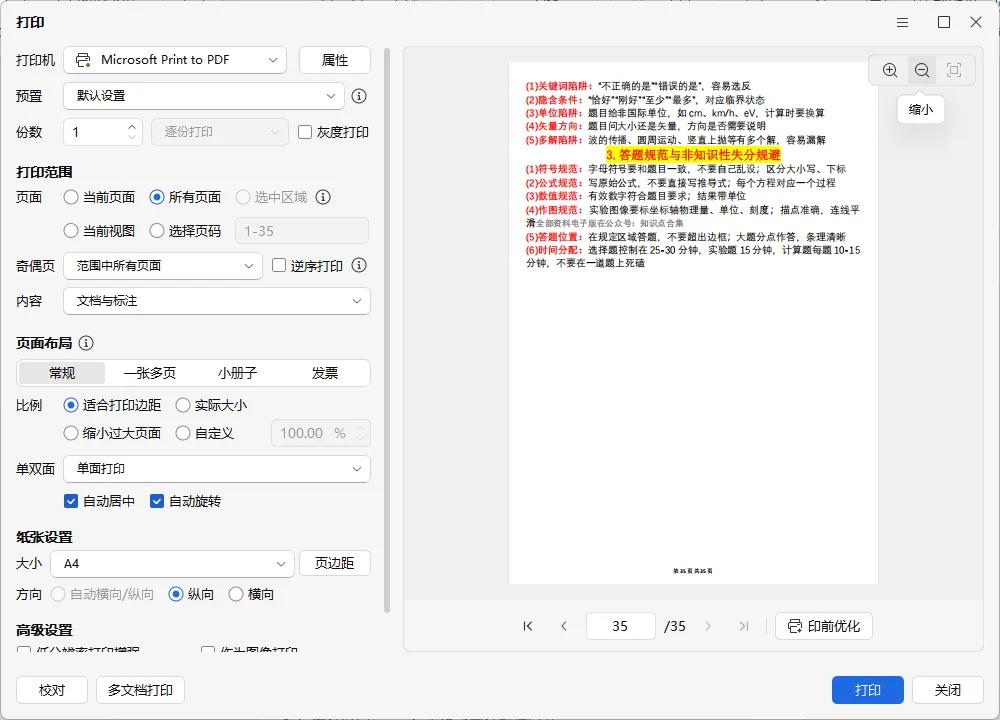Click the blue 打印 print button
Image resolution: width=1000 pixels, height=720 pixels.
[x=867, y=690]
